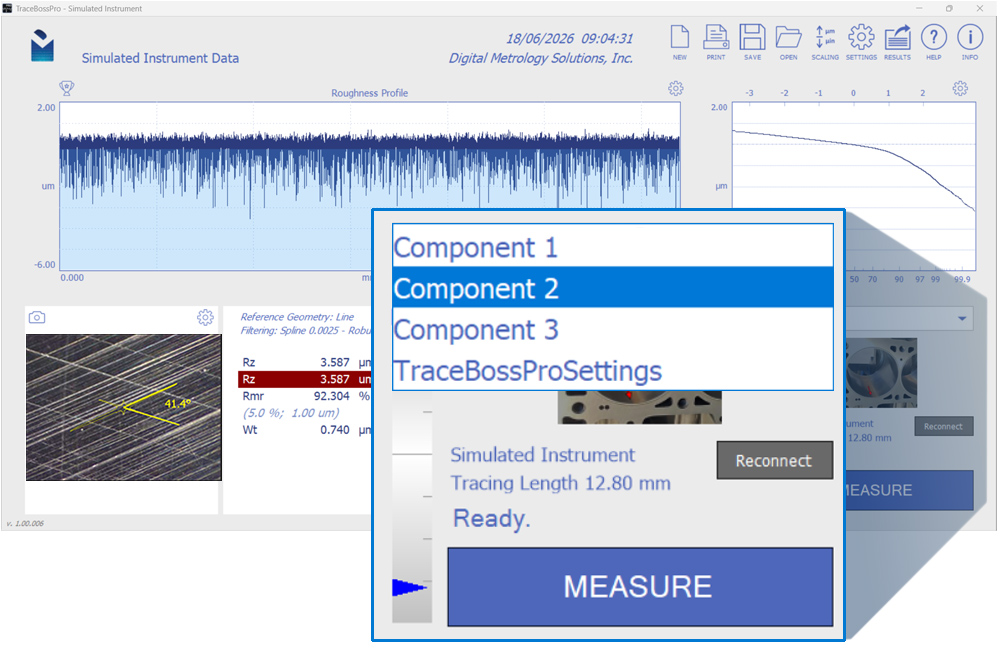Click the PRINT toolbar icon
Viewport: 1000px width, 667px height.
[x=716, y=38]
